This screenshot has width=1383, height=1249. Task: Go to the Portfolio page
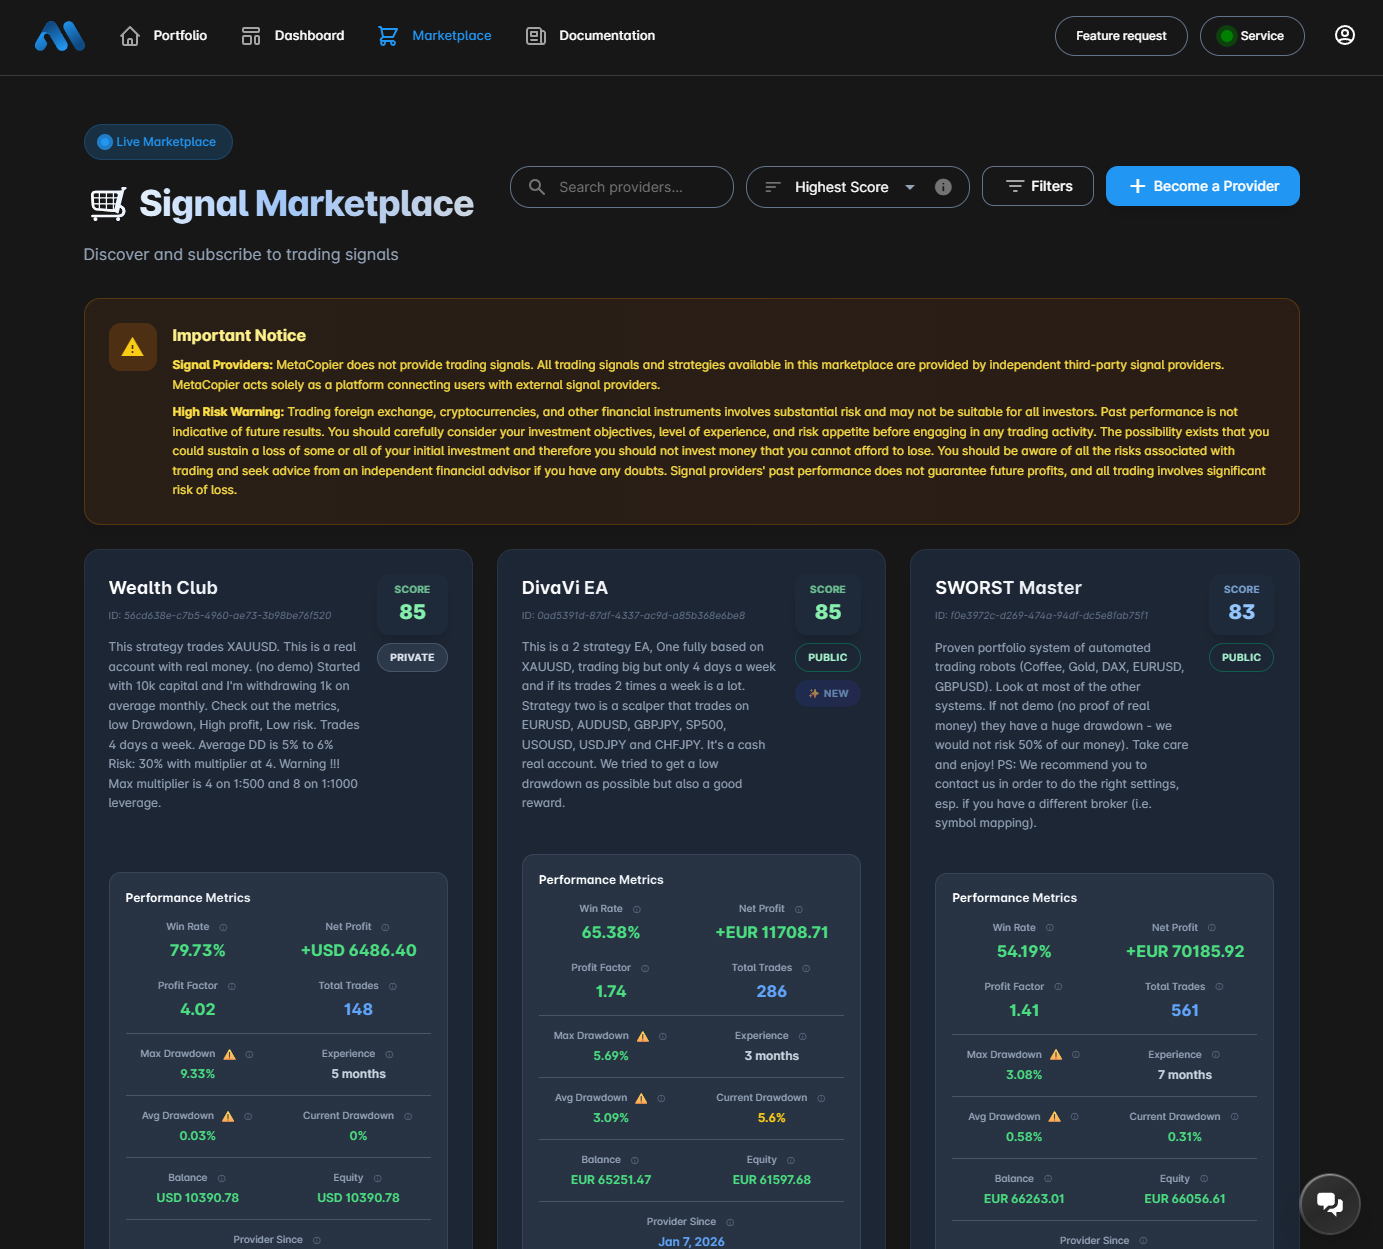point(164,36)
